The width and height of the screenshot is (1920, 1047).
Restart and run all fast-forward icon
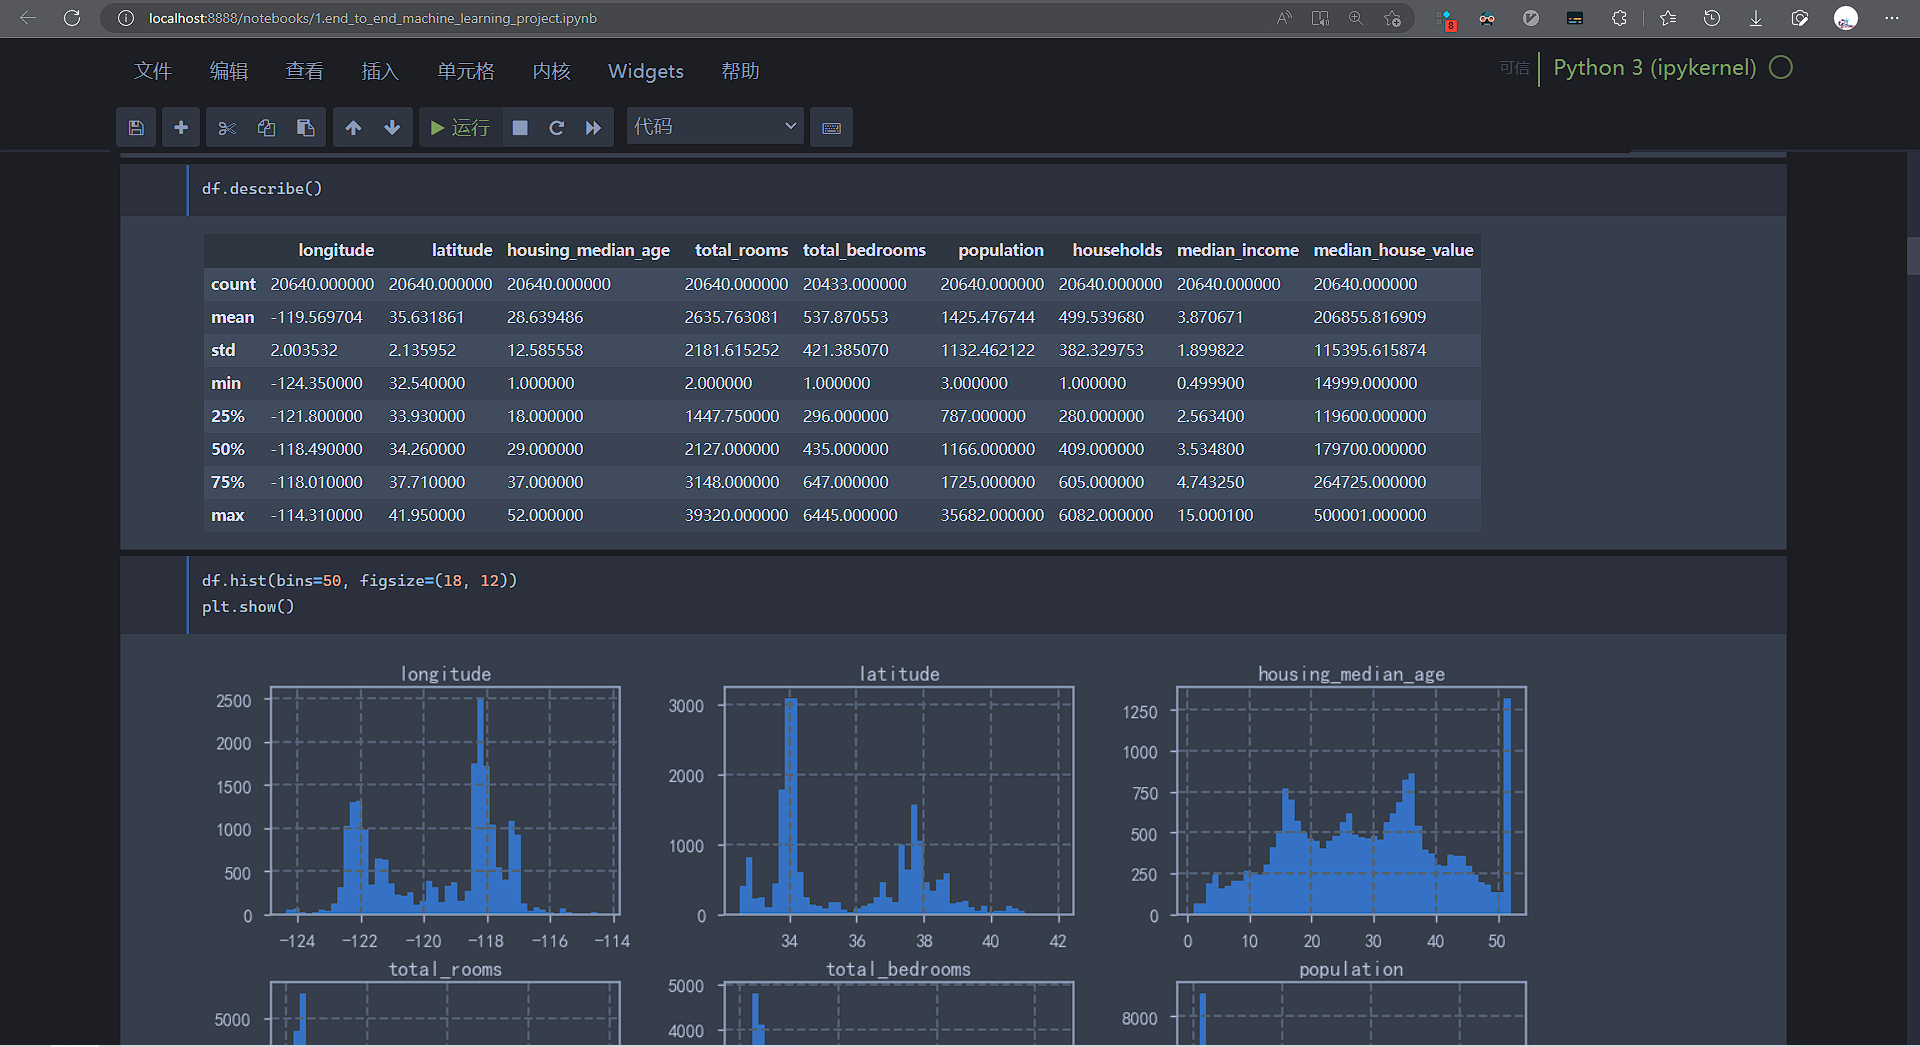(594, 127)
